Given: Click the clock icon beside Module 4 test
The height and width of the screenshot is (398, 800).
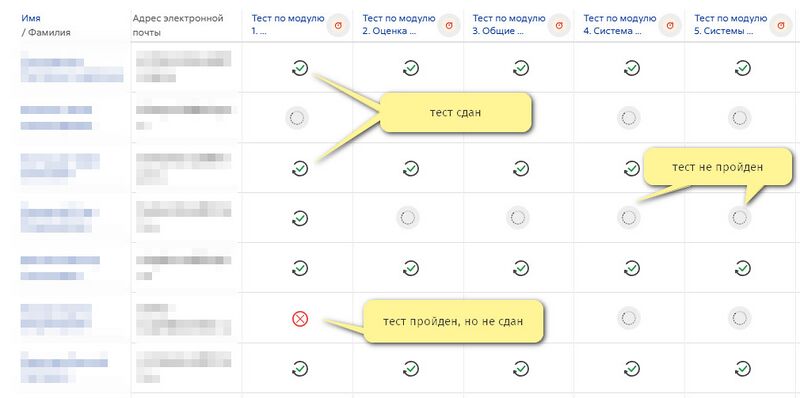Looking at the screenshot, I should 670,25.
